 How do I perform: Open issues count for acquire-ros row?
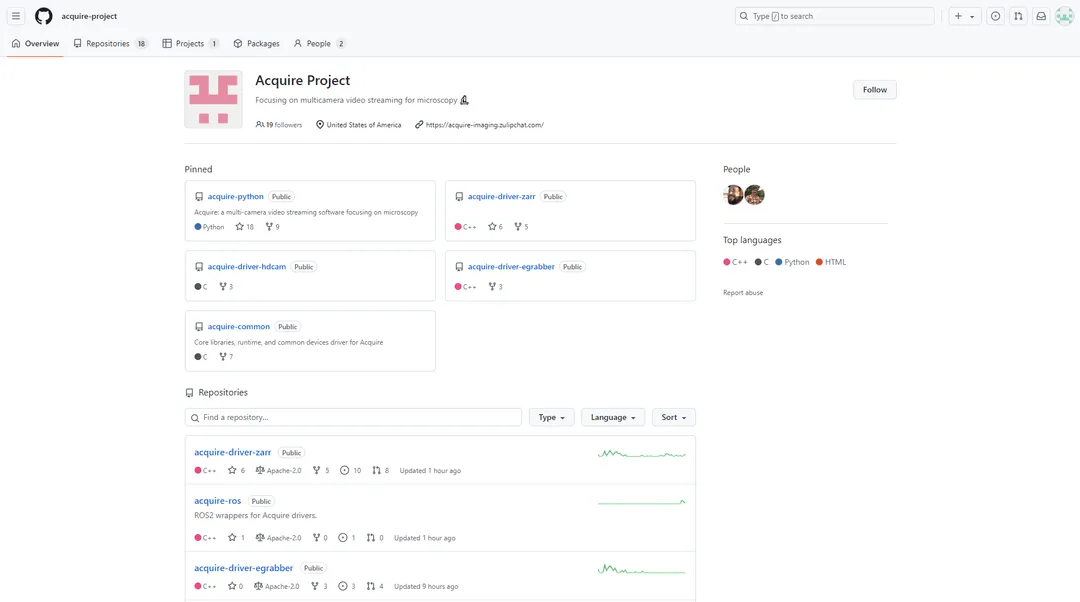(347, 538)
